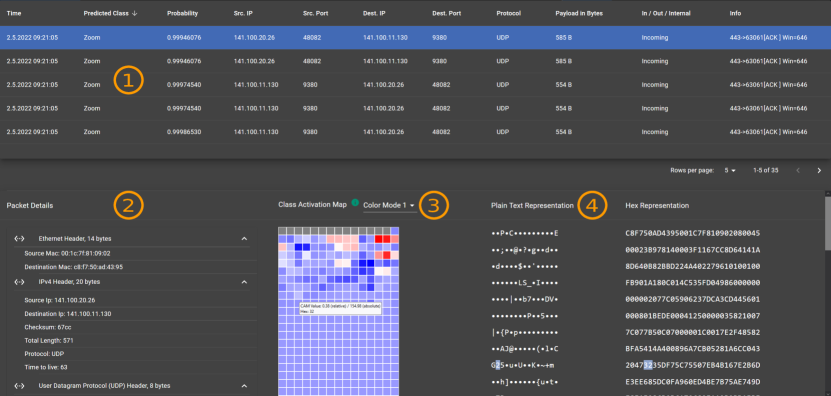Click the bright red cell in activation map
The width and height of the screenshot is (831, 396).
[378, 239]
